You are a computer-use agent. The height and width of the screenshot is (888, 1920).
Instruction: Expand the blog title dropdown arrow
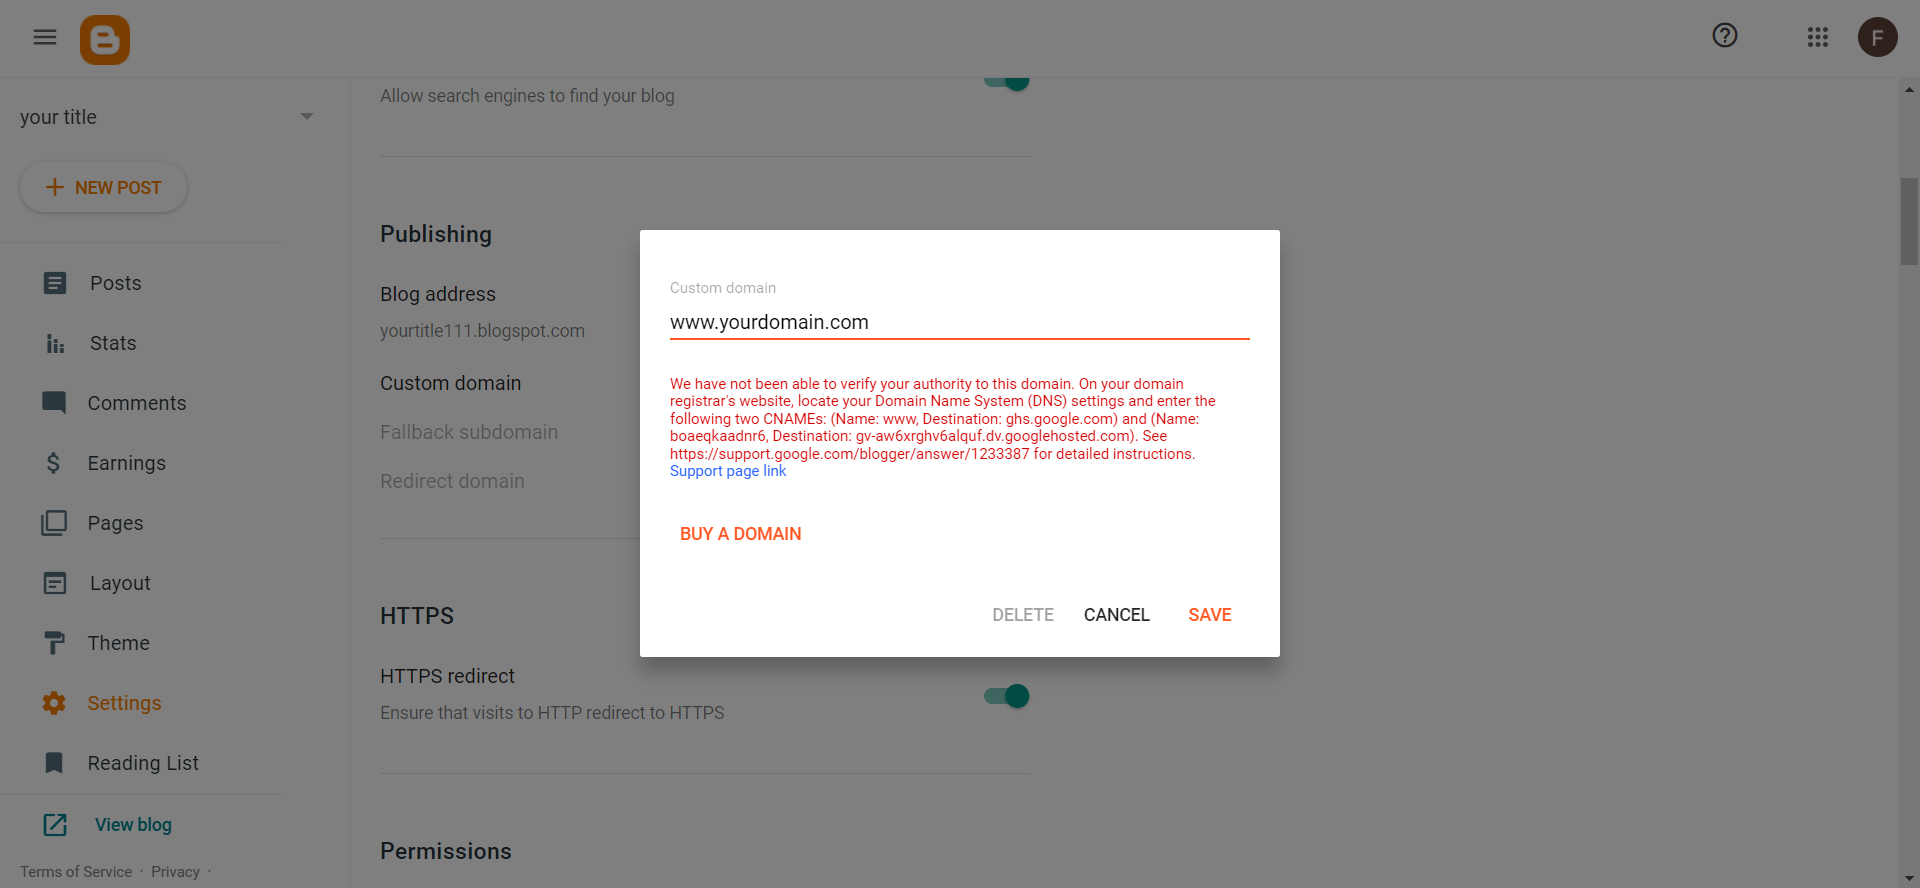[307, 117]
